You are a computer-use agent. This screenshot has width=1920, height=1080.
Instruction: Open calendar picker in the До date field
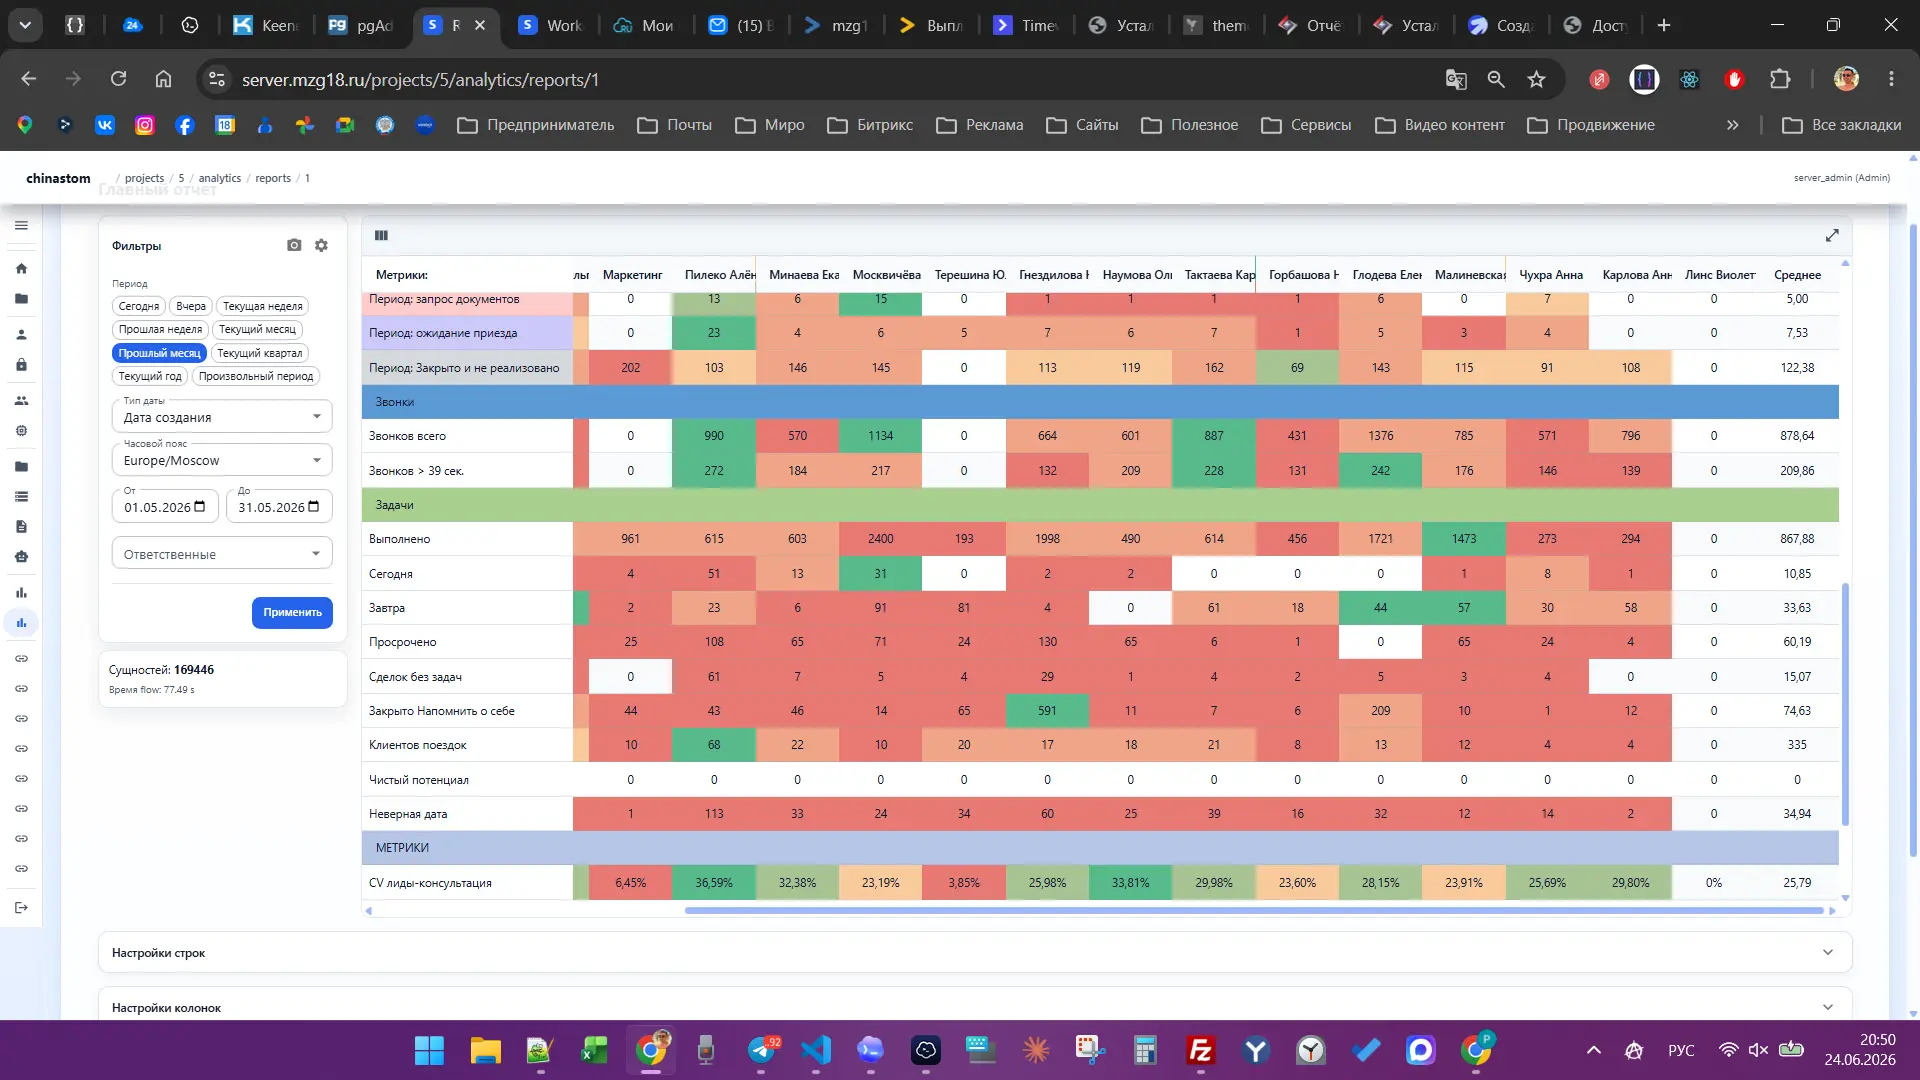(314, 507)
